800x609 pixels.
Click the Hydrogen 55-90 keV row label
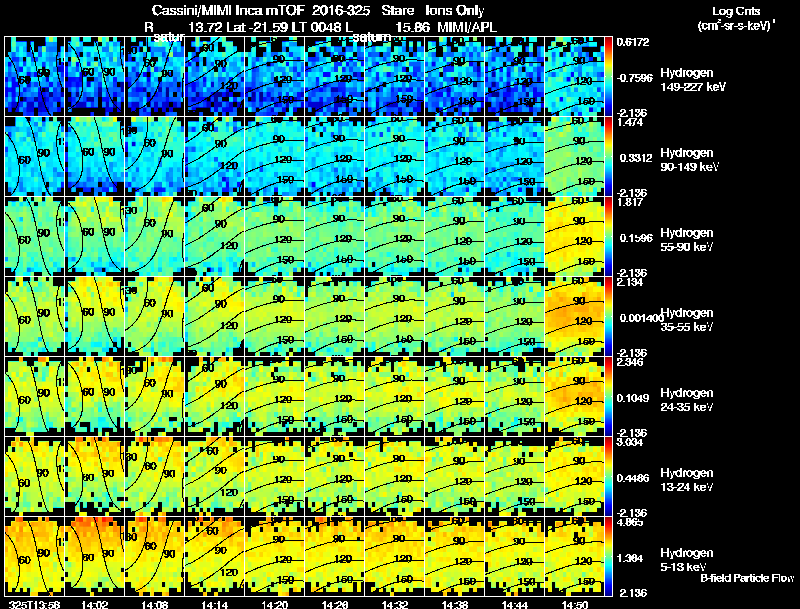click(x=687, y=240)
